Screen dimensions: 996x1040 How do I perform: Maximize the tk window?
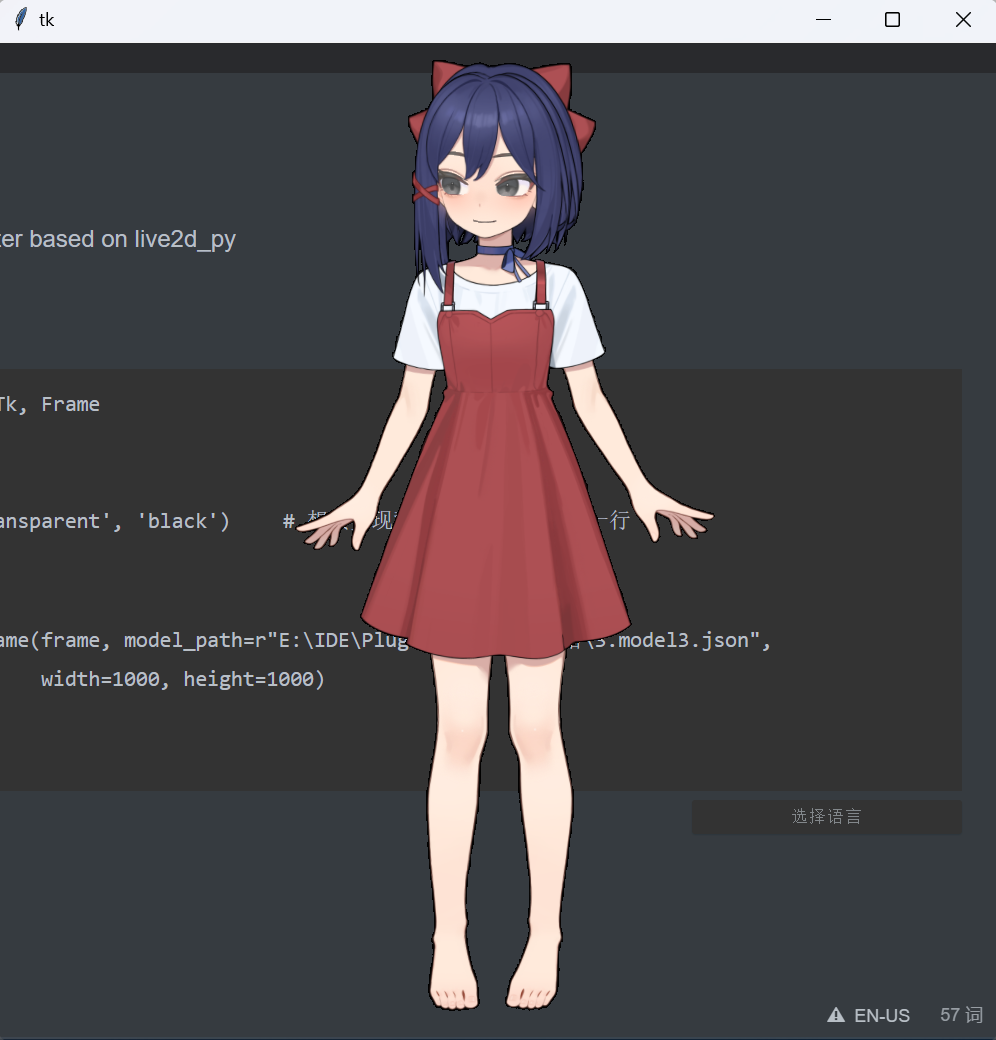(x=893, y=20)
